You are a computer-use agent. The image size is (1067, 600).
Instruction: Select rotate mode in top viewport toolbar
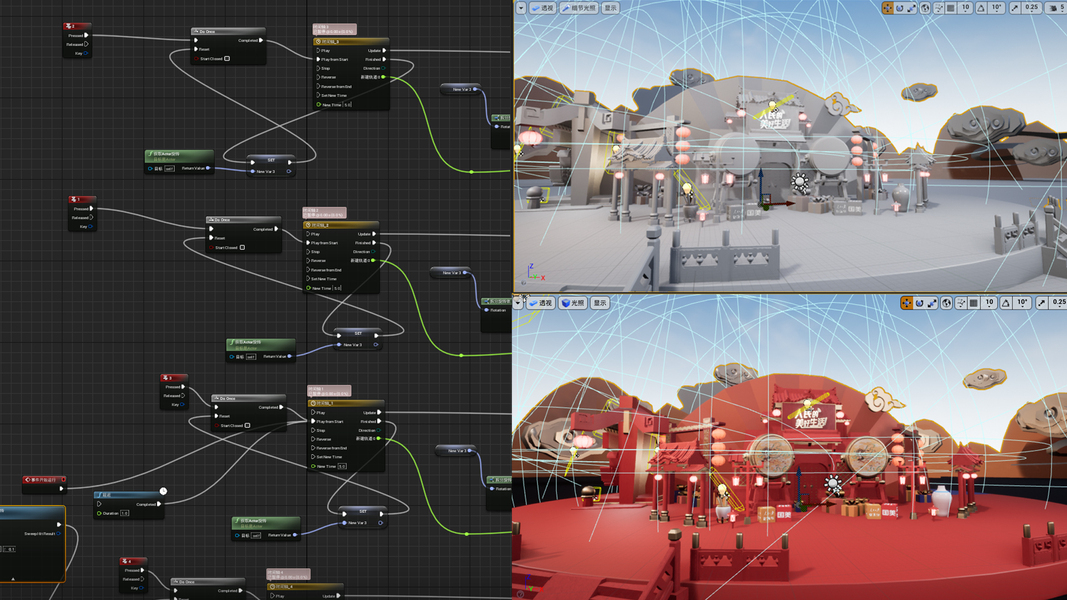[900, 8]
